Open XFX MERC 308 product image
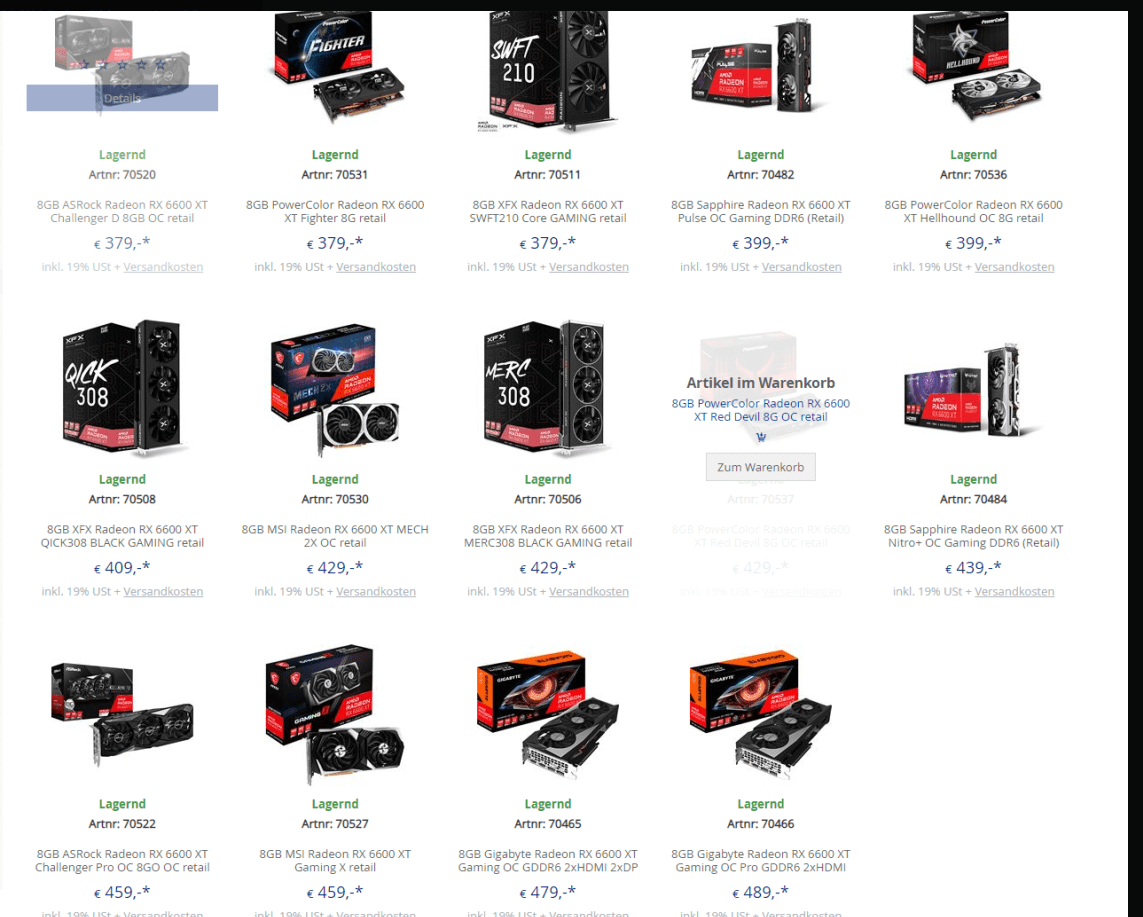Viewport: 1143px width, 917px height. click(x=547, y=389)
